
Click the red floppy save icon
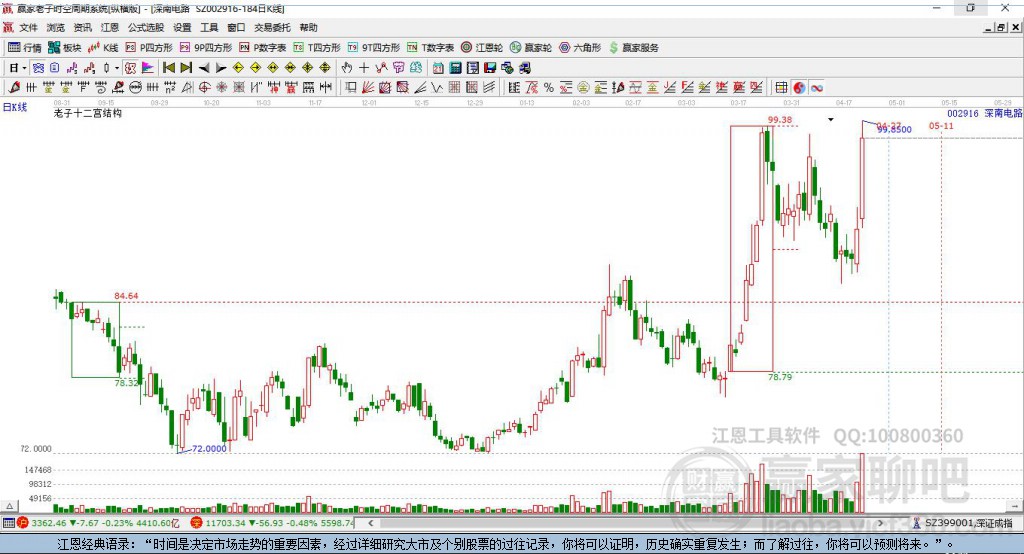pos(490,68)
